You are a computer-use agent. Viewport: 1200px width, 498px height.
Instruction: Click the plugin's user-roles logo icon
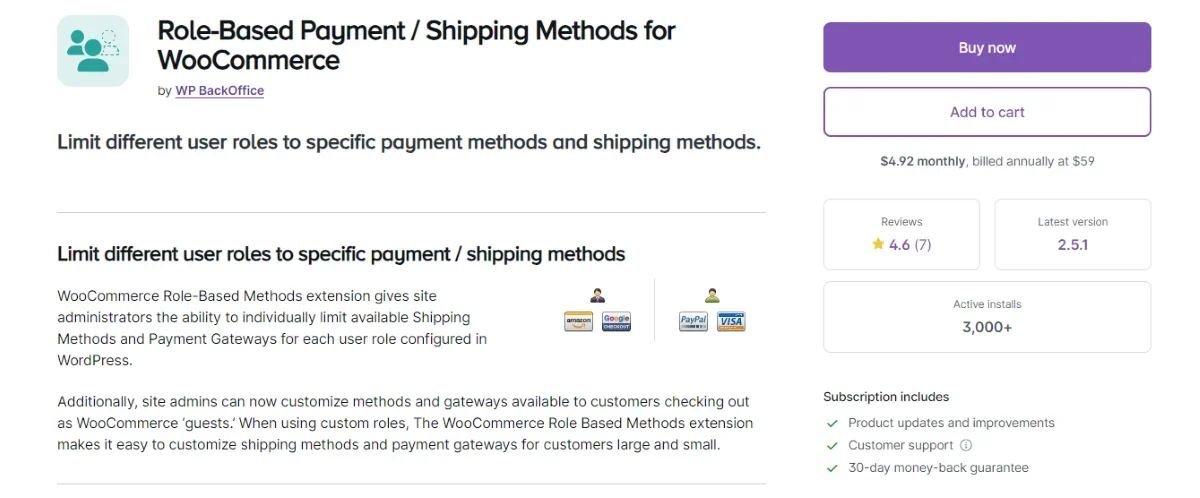tap(93, 50)
